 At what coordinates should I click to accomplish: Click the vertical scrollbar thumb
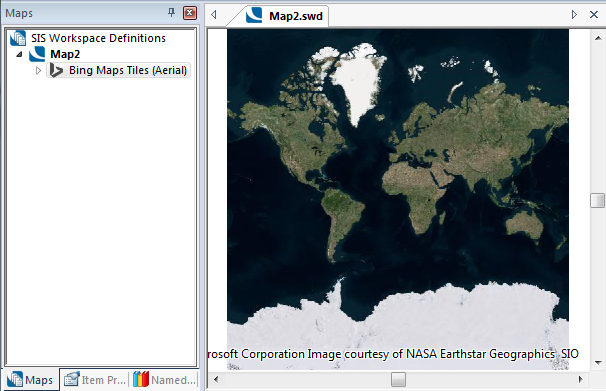(597, 200)
